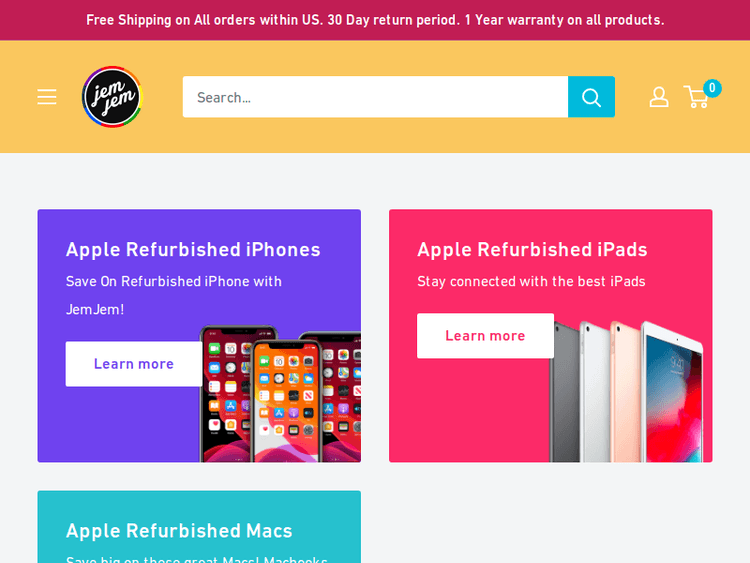Click the cart item count badge
This screenshot has width=750, height=563.
(712, 88)
